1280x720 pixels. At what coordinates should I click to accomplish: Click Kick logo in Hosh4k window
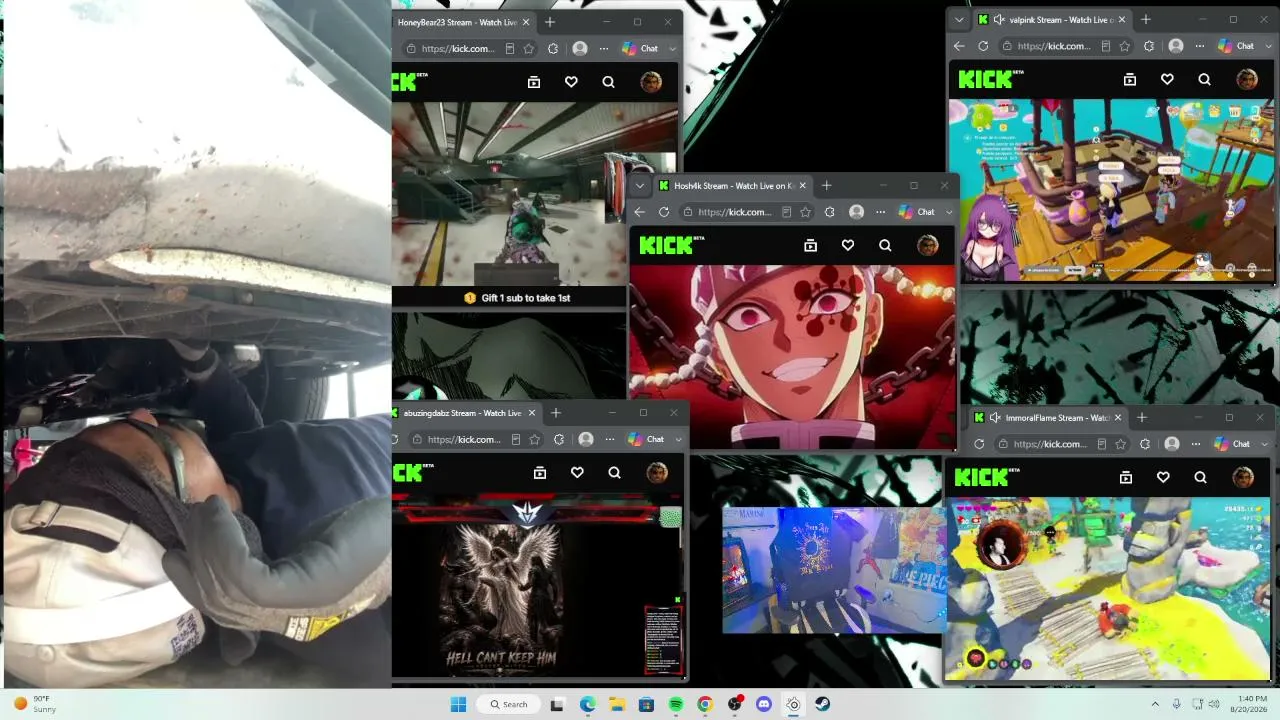click(x=672, y=245)
